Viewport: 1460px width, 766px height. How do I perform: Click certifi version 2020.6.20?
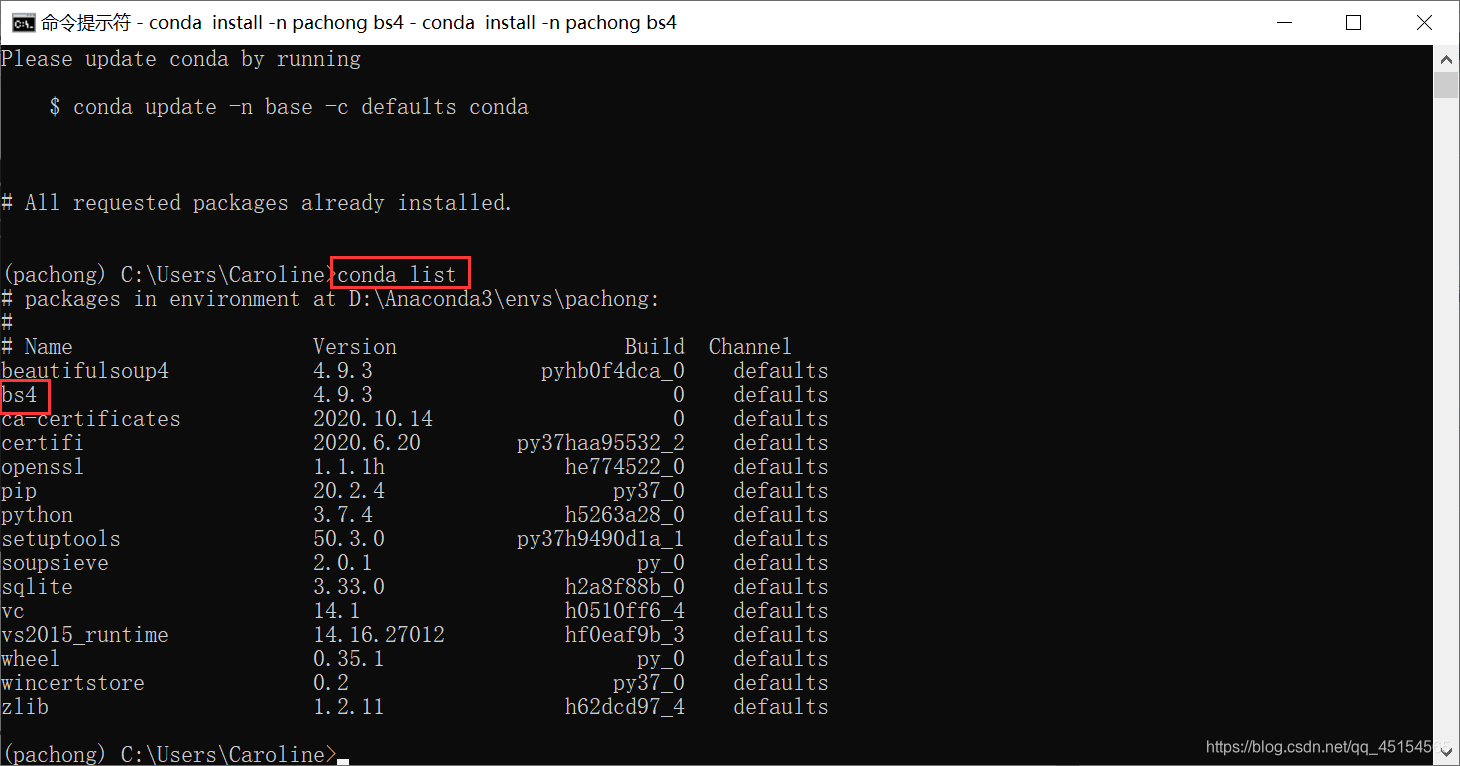(x=367, y=443)
